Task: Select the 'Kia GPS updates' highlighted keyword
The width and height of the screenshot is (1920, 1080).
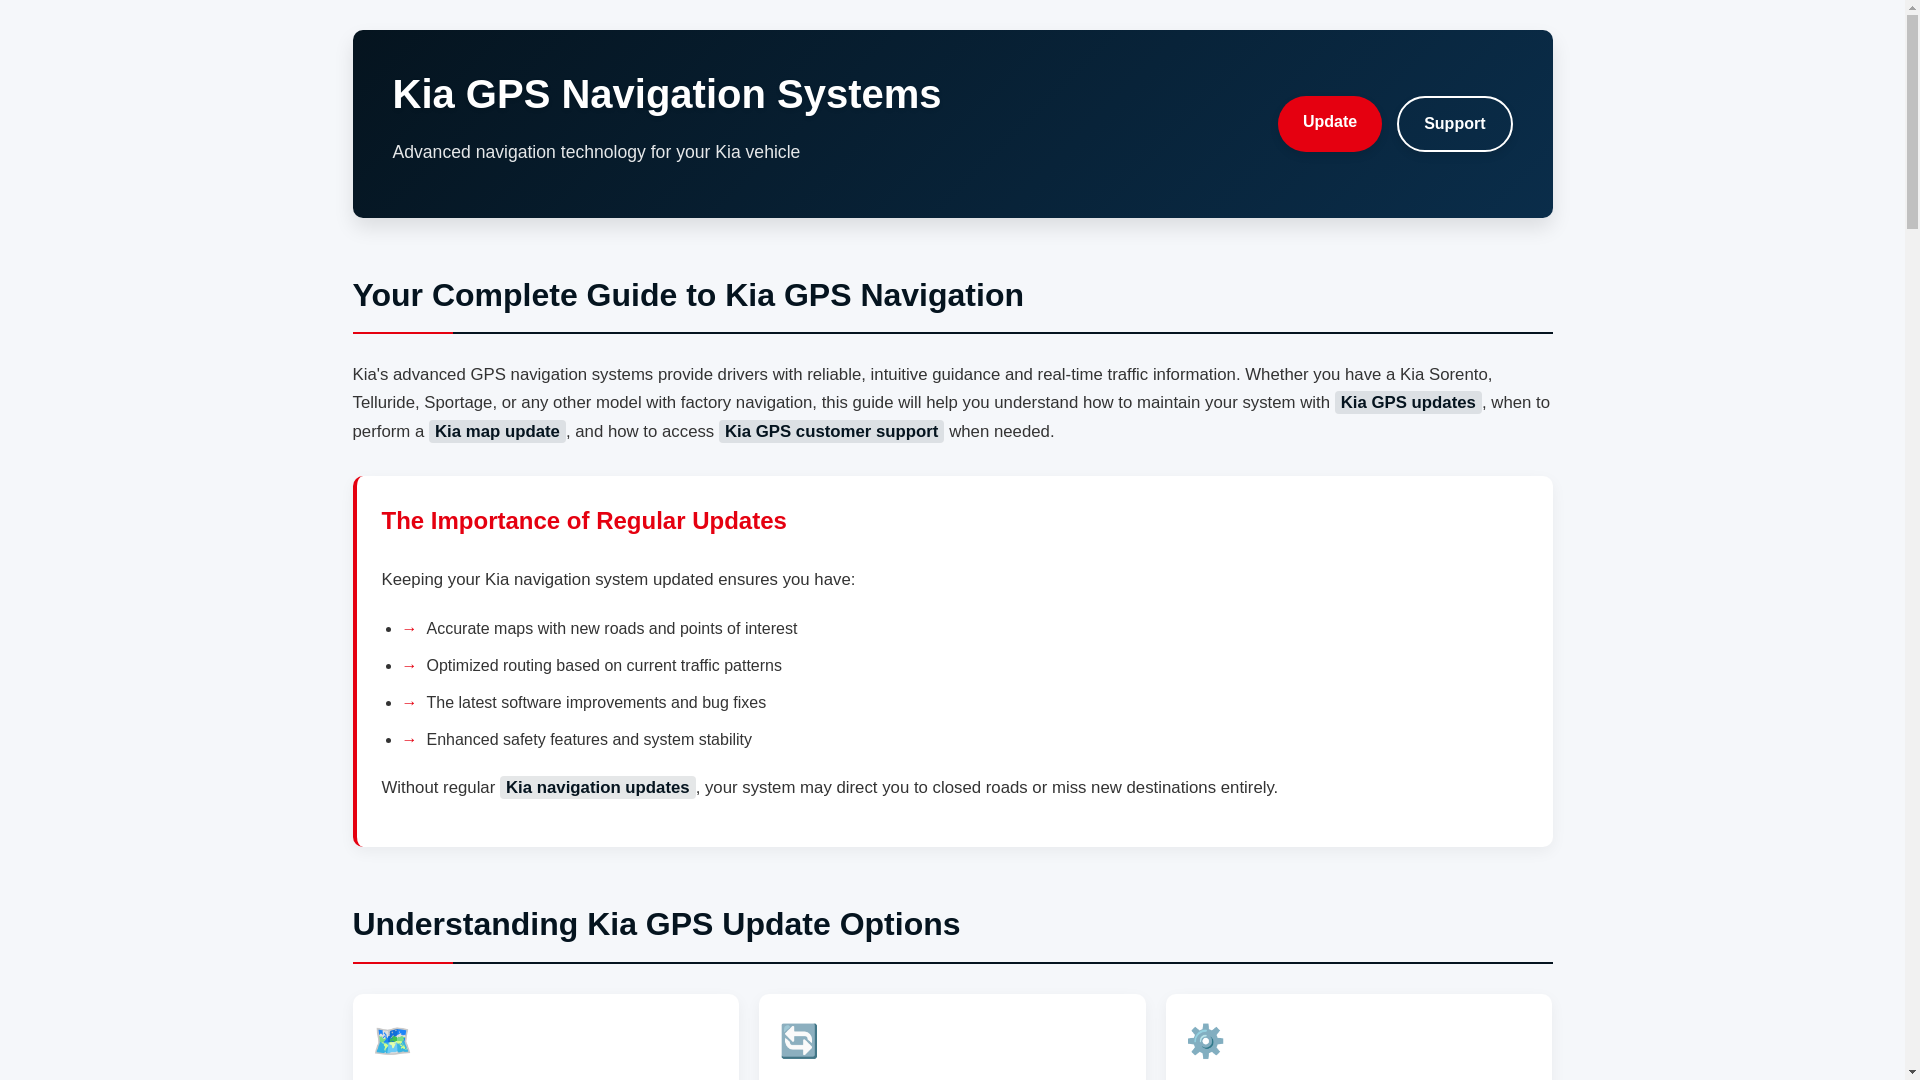Action: point(1407,402)
